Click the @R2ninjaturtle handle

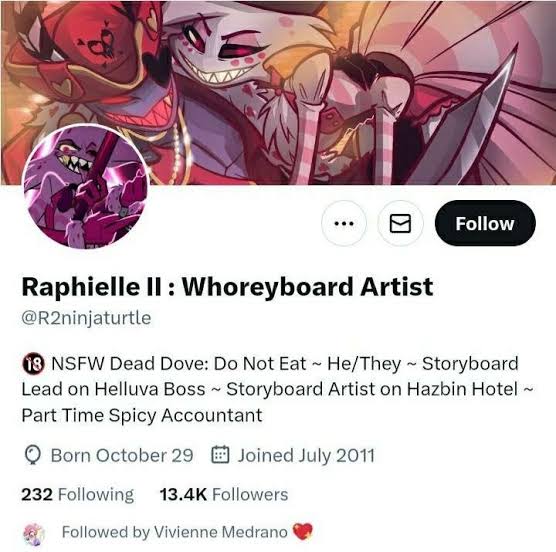tap(87, 318)
